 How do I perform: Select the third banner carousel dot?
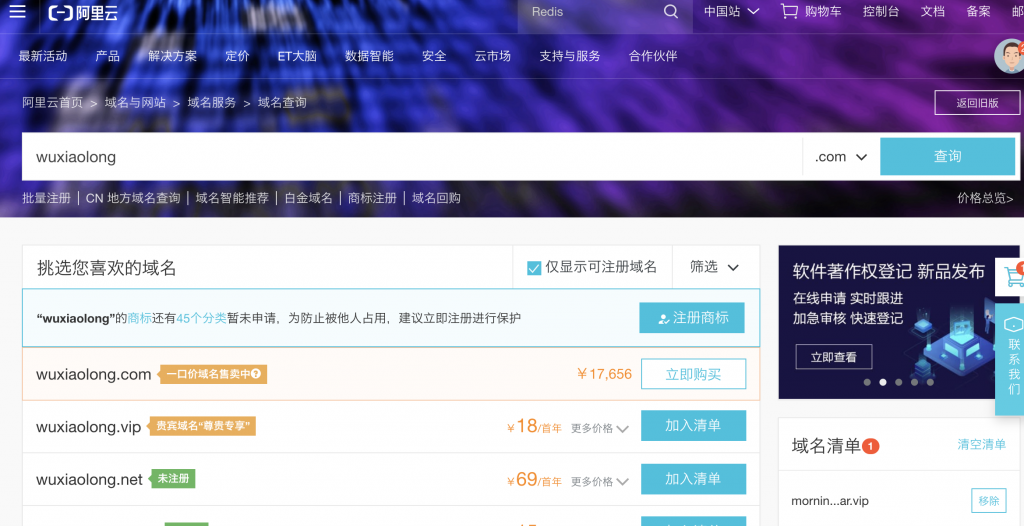pyautogui.click(x=899, y=382)
